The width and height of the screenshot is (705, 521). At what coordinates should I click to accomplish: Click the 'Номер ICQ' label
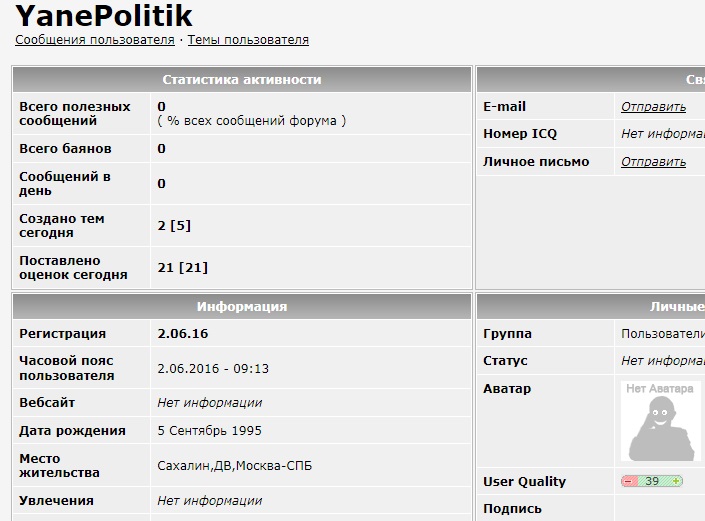point(520,134)
